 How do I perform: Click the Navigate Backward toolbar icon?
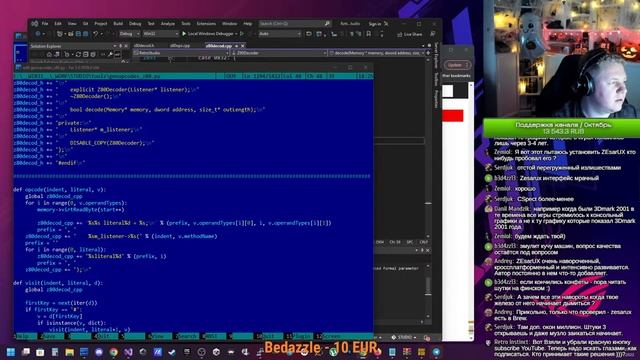pos(38,34)
